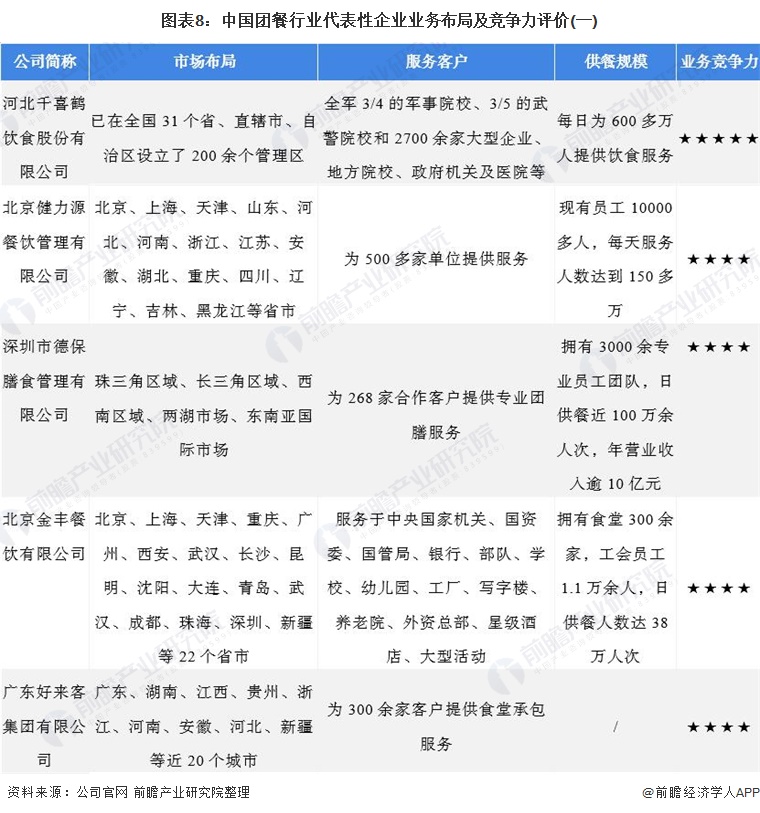Viewport: 760px width, 813px height.
Task: Click the source note 资料来源：公司官网
Action: point(129,792)
